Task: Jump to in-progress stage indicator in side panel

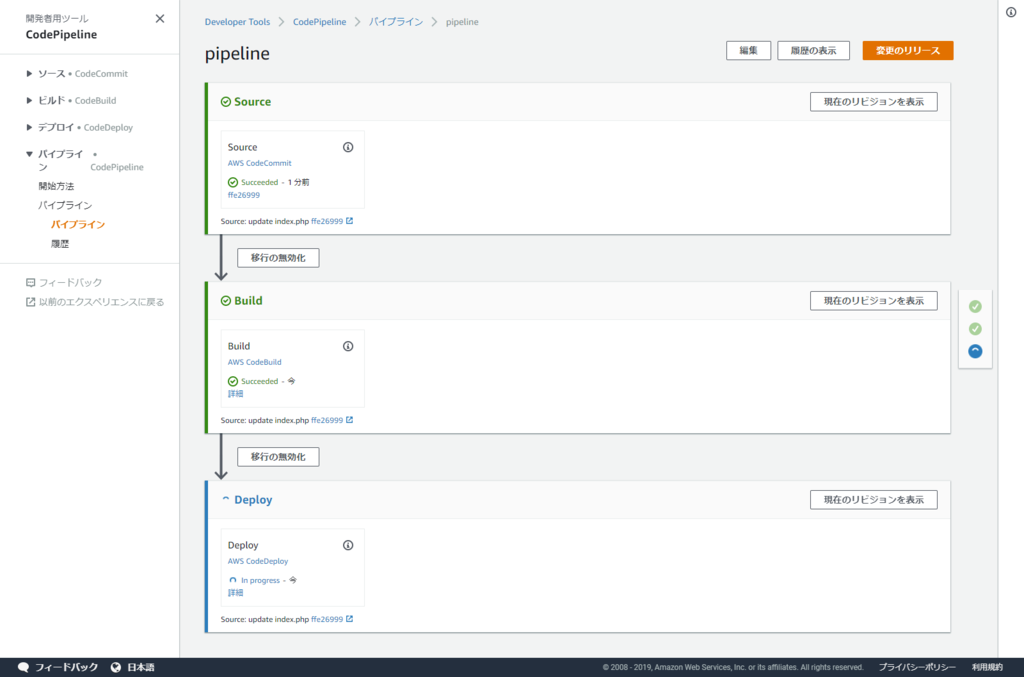Action: click(975, 351)
